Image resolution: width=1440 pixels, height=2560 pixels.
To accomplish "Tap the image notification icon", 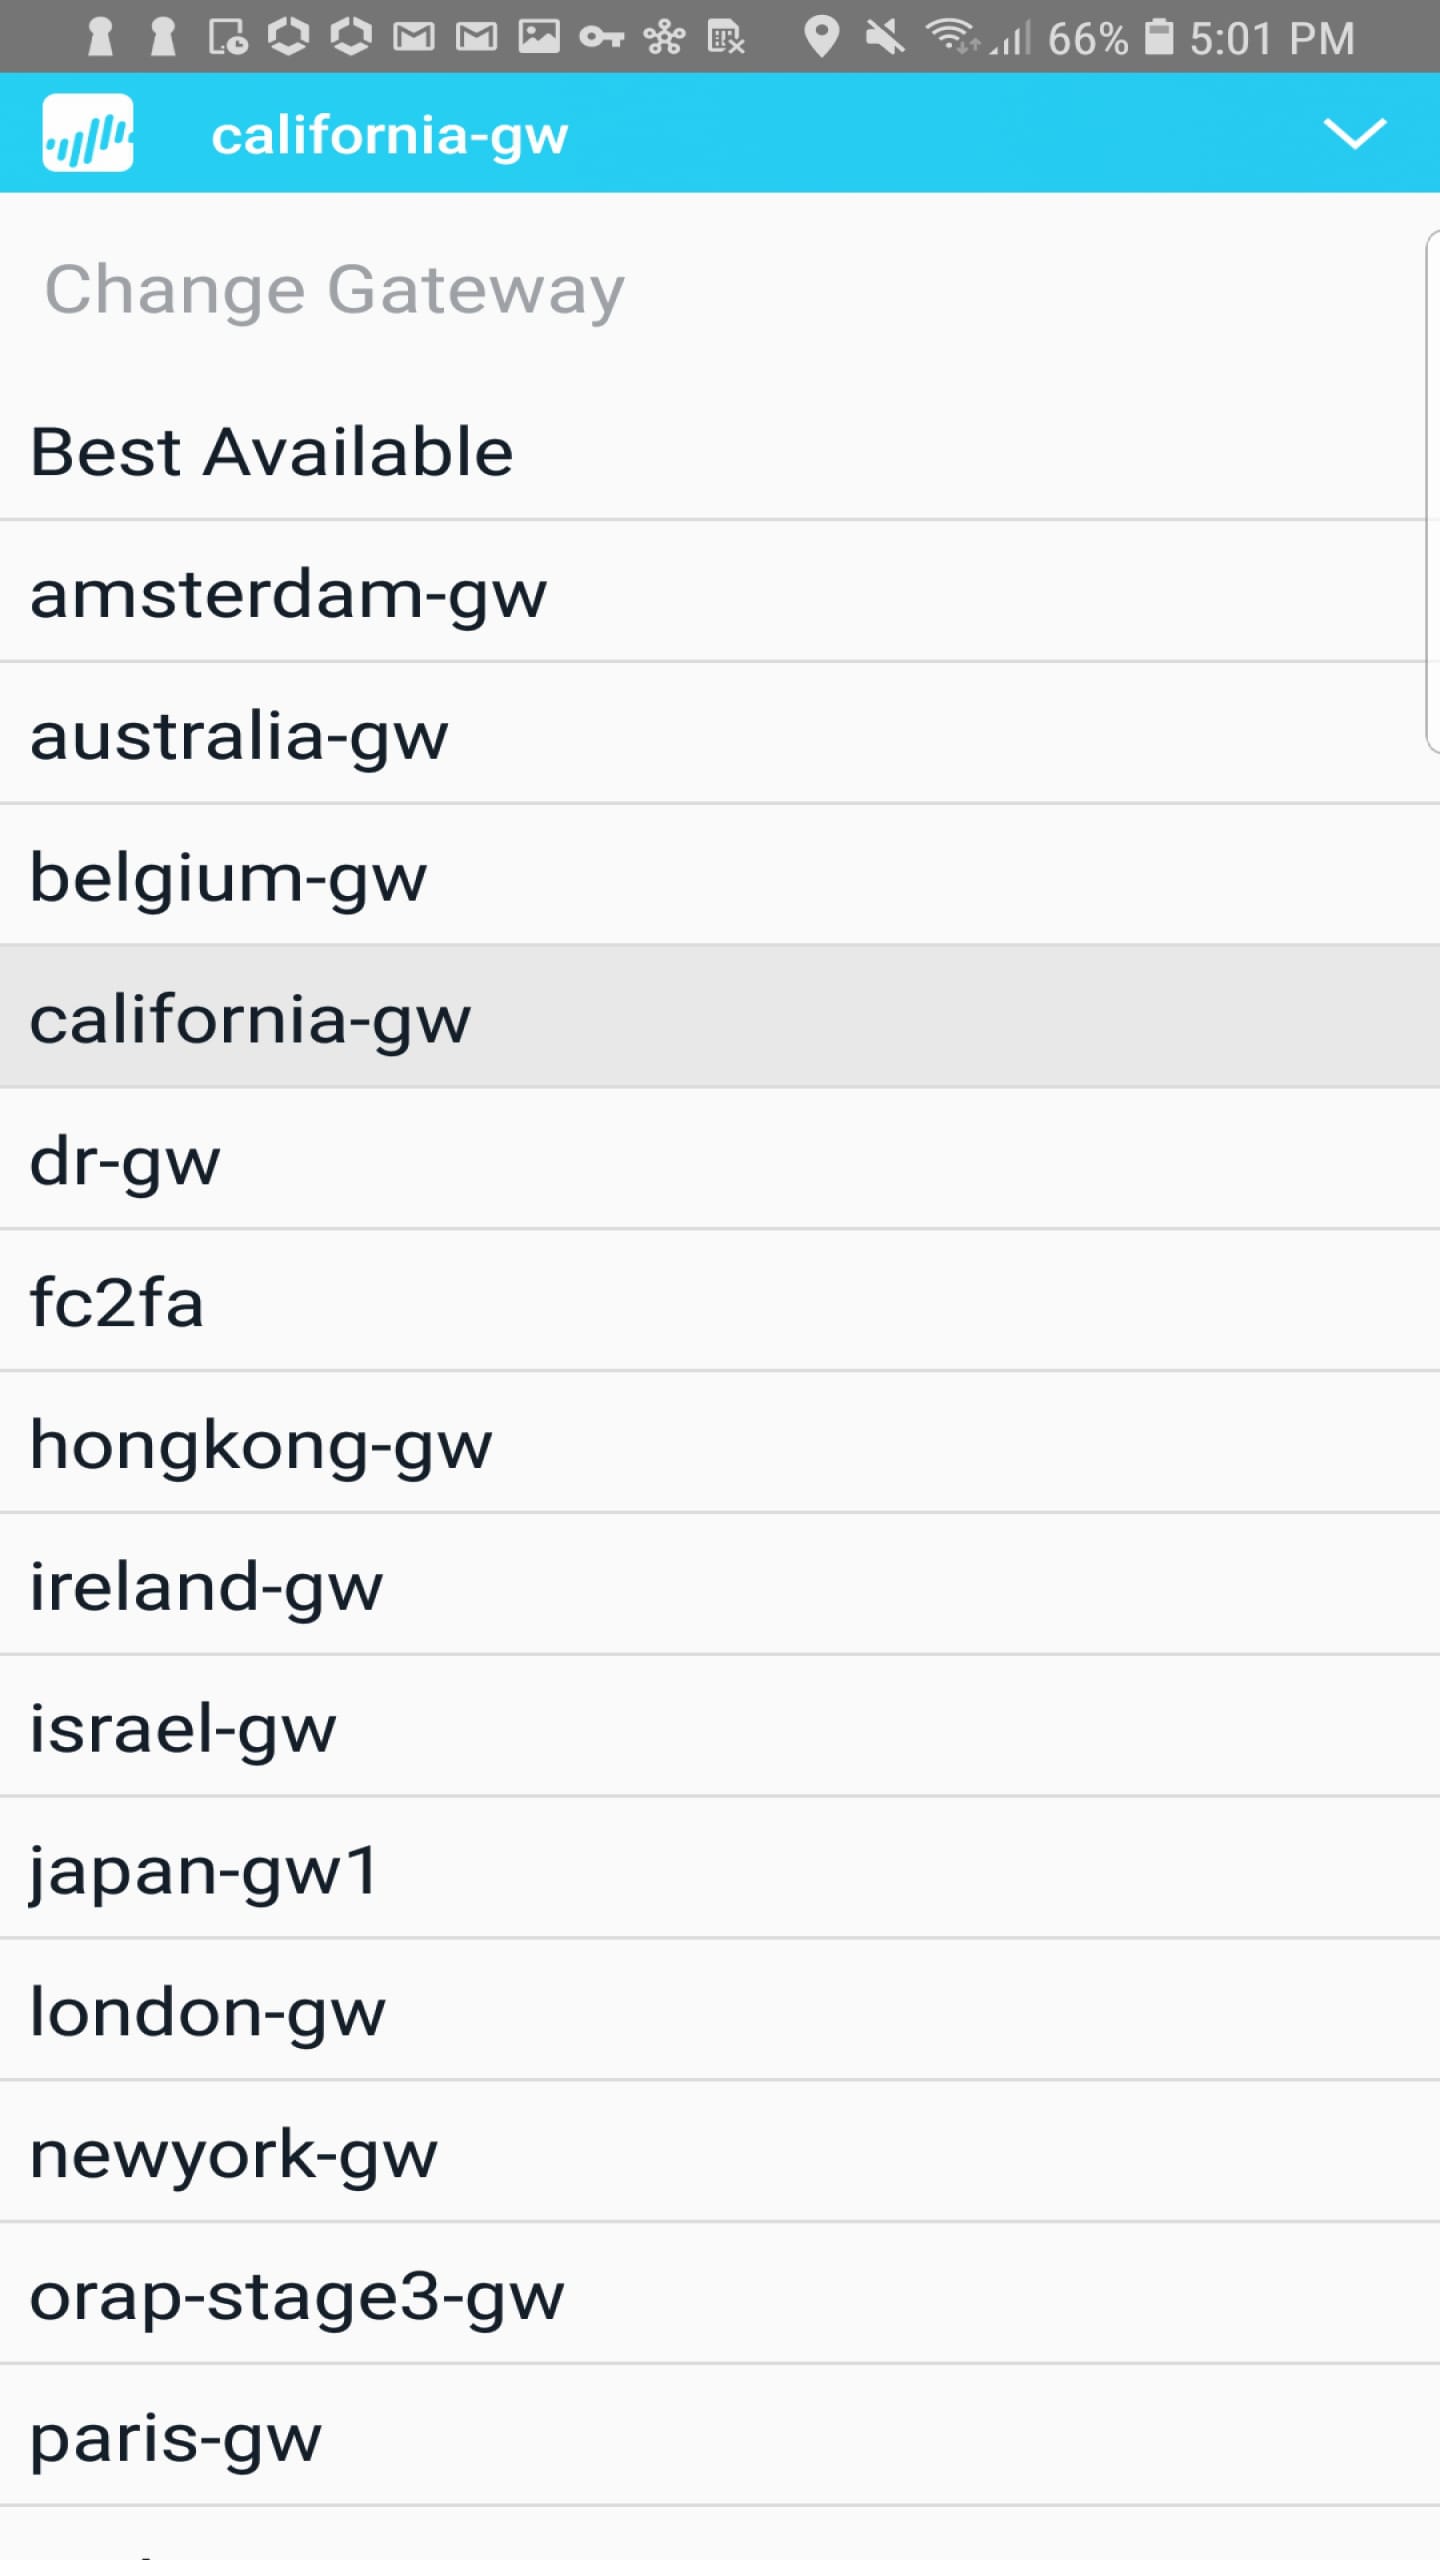I will tap(537, 38).
